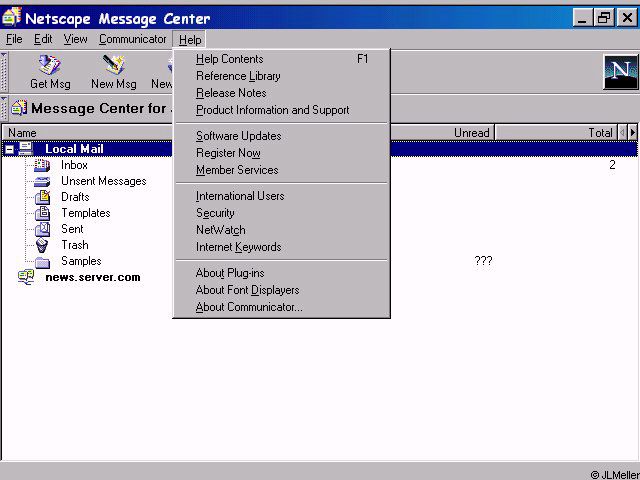Click the news.server.com newsgroup icon
The height and width of the screenshot is (480, 640).
[x=27, y=277]
